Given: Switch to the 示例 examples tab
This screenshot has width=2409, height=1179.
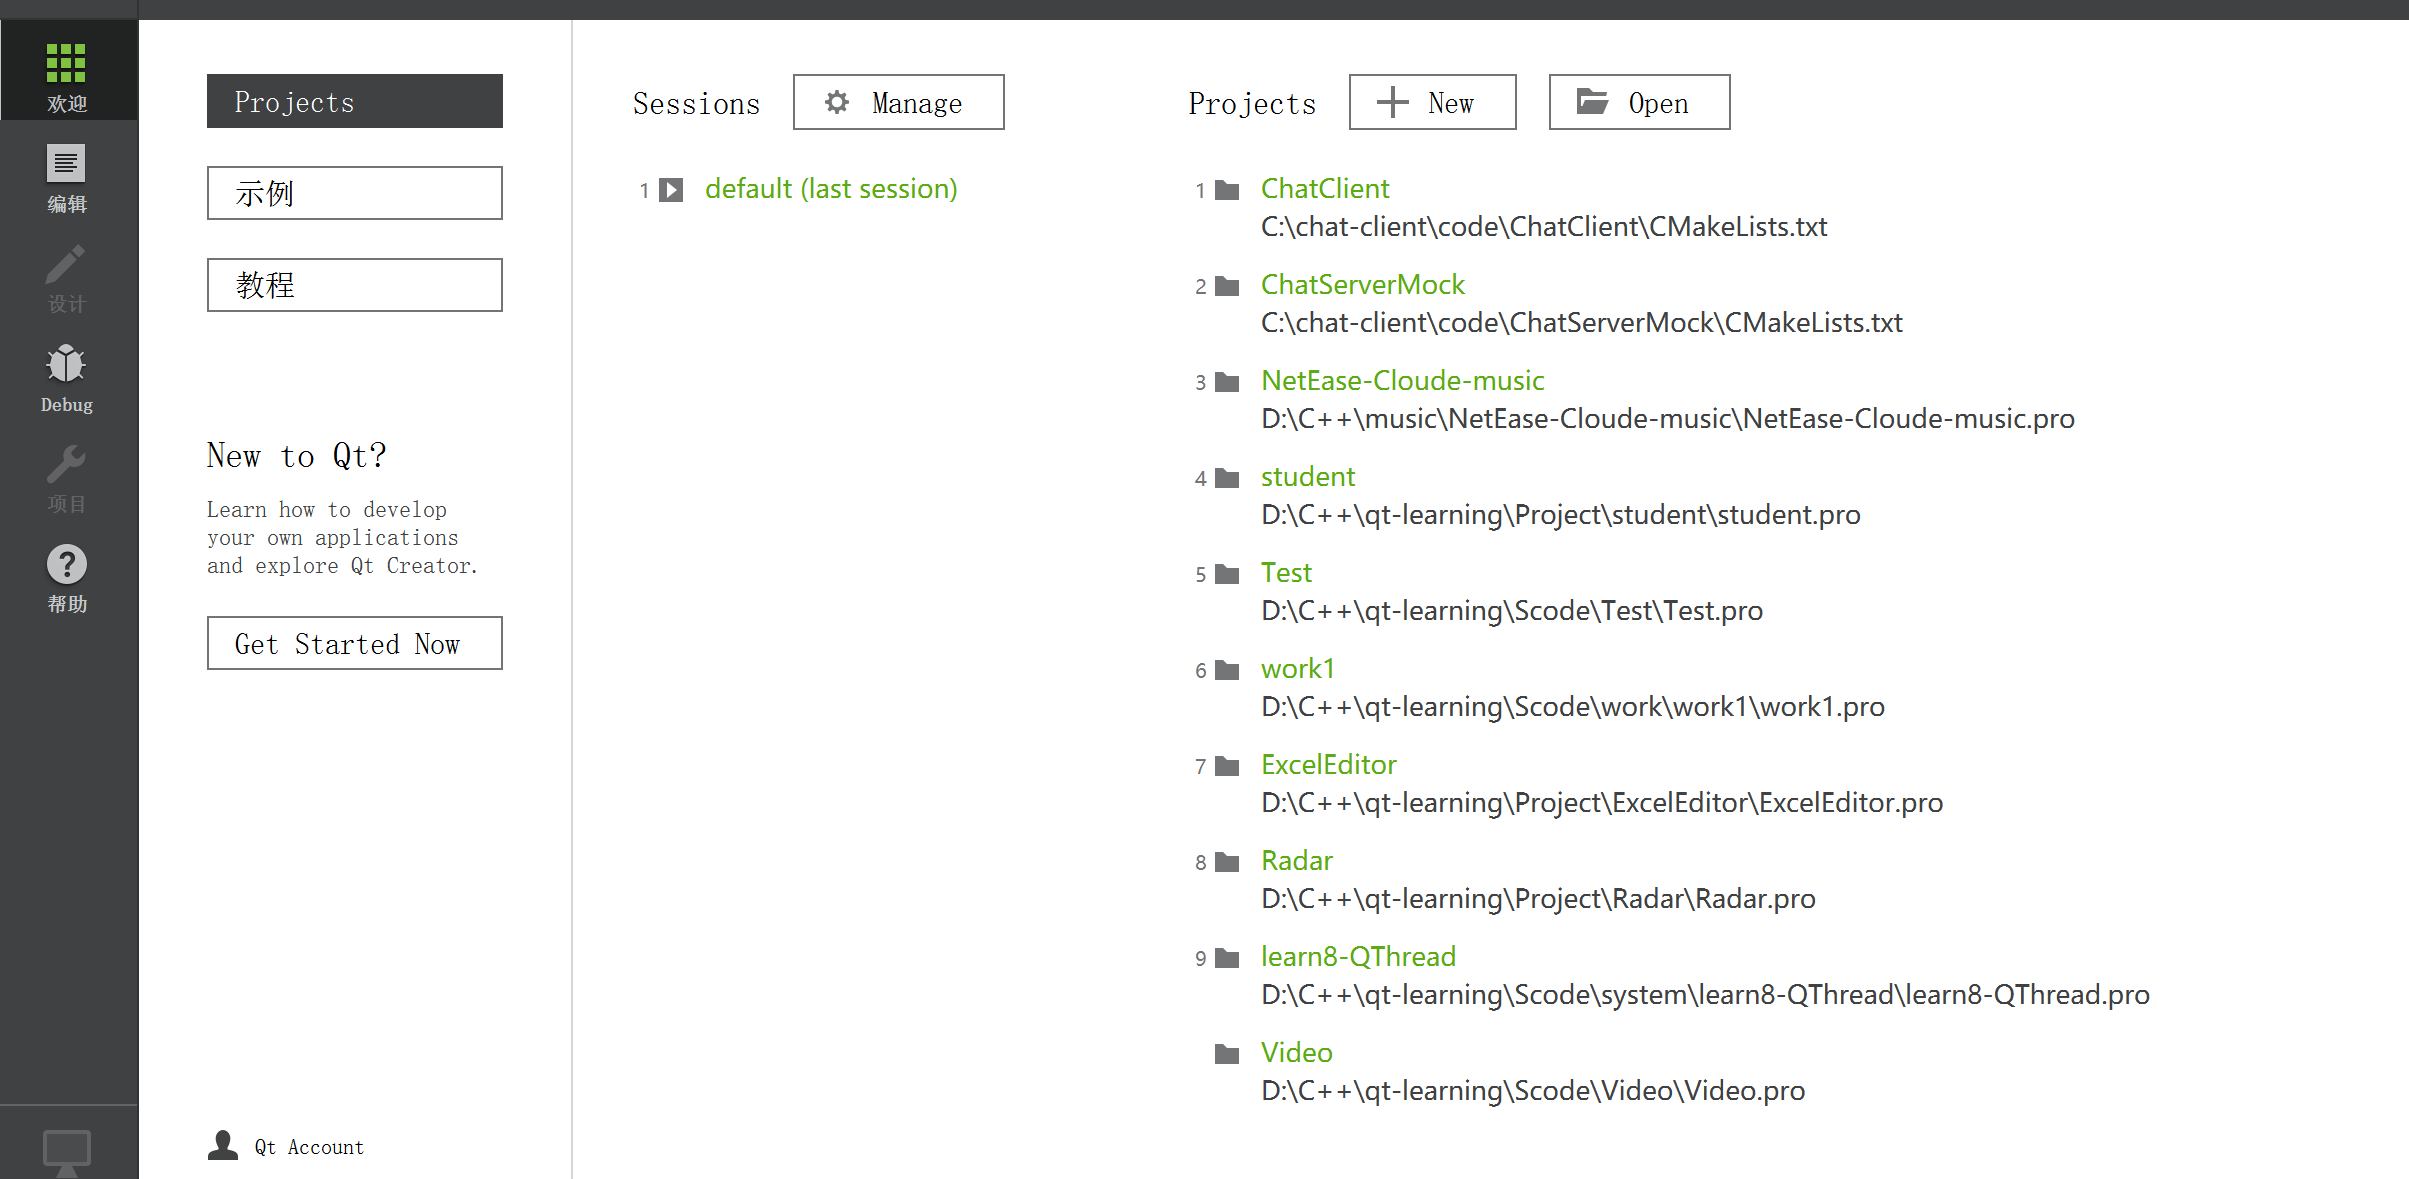Looking at the screenshot, I should tap(354, 193).
